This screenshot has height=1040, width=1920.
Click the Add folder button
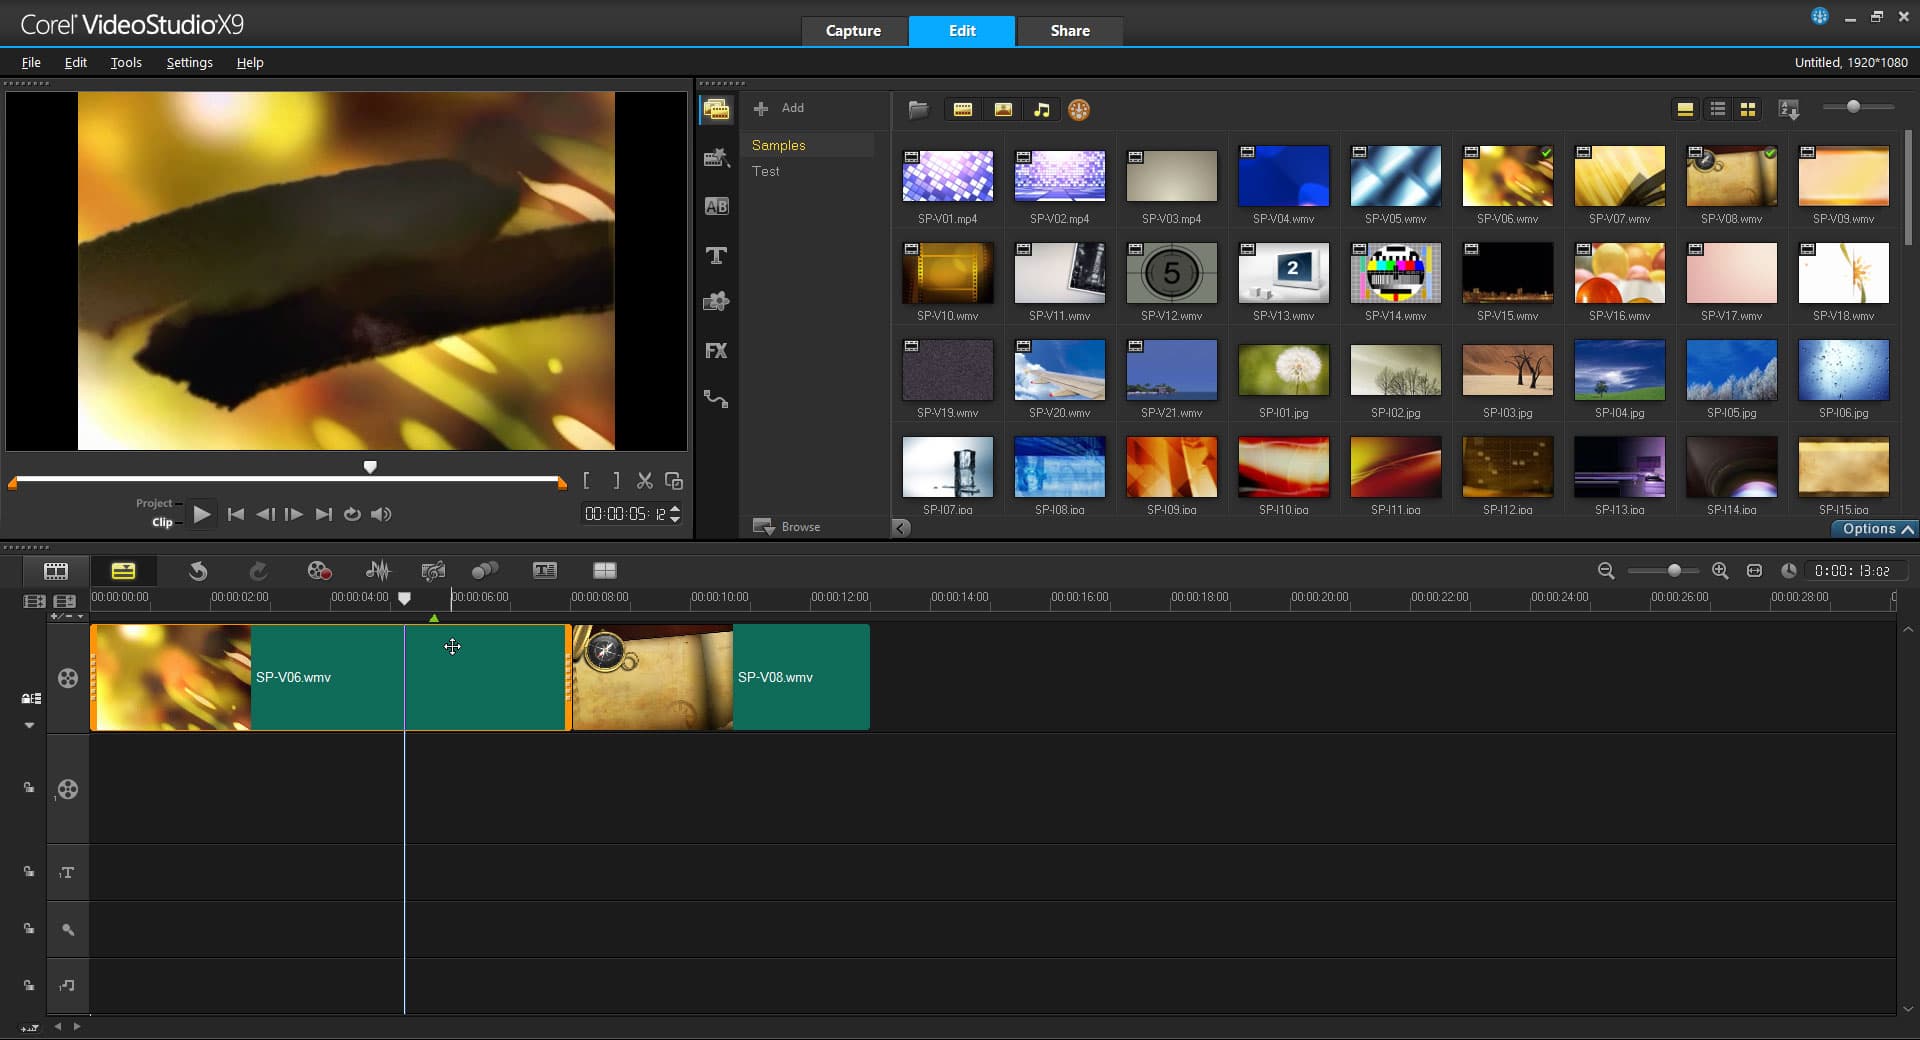tap(779, 108)
